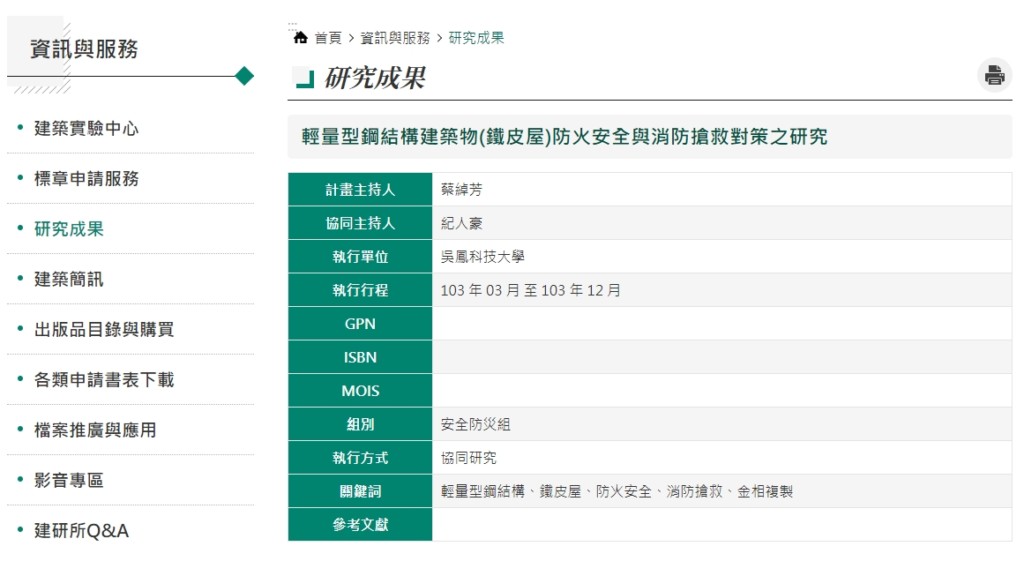Click the 研究成果 page heading

coord(375,78)
